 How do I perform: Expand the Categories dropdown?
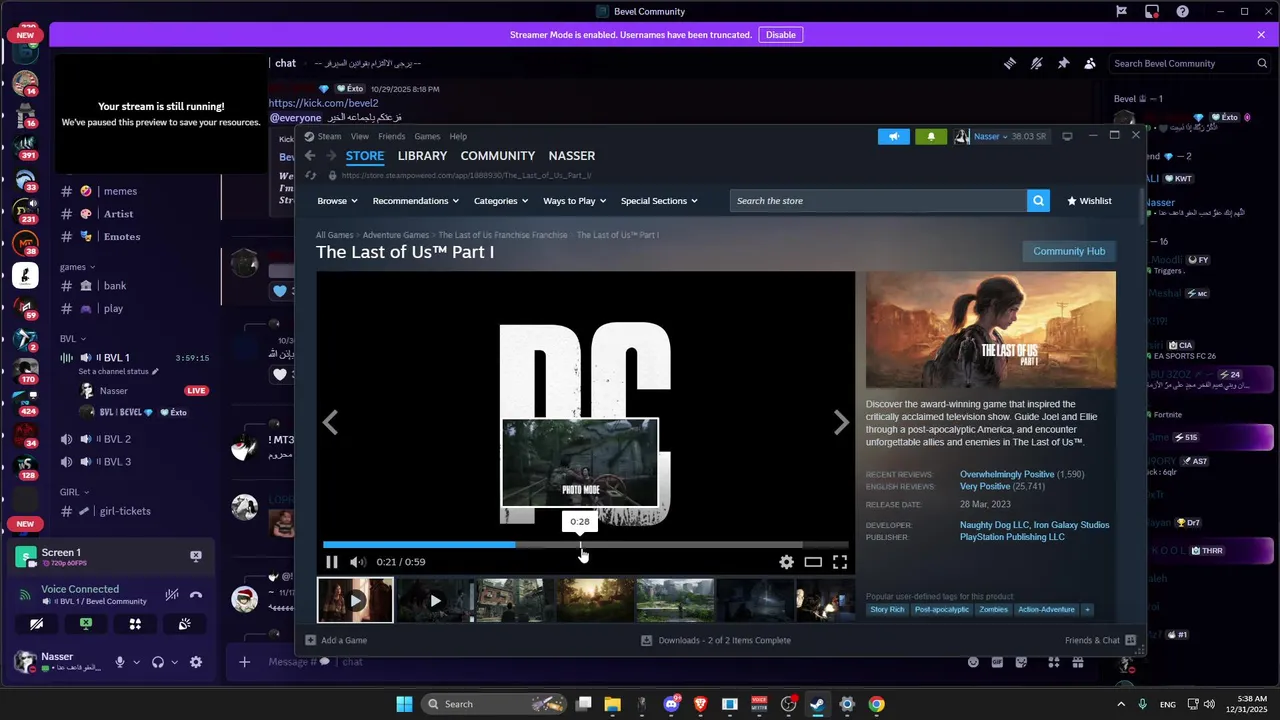coord(501,201)
